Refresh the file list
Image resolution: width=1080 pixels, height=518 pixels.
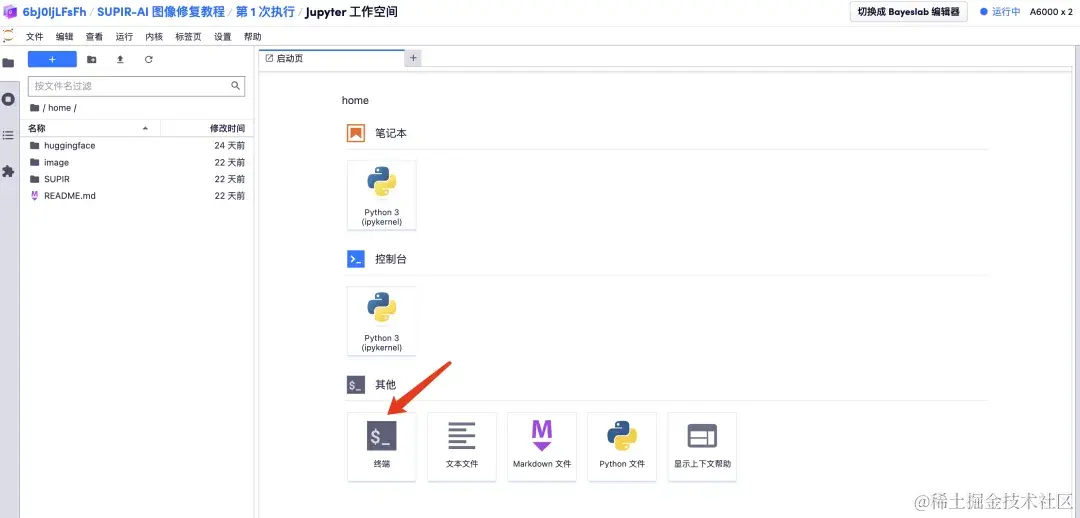pos(148,59)
